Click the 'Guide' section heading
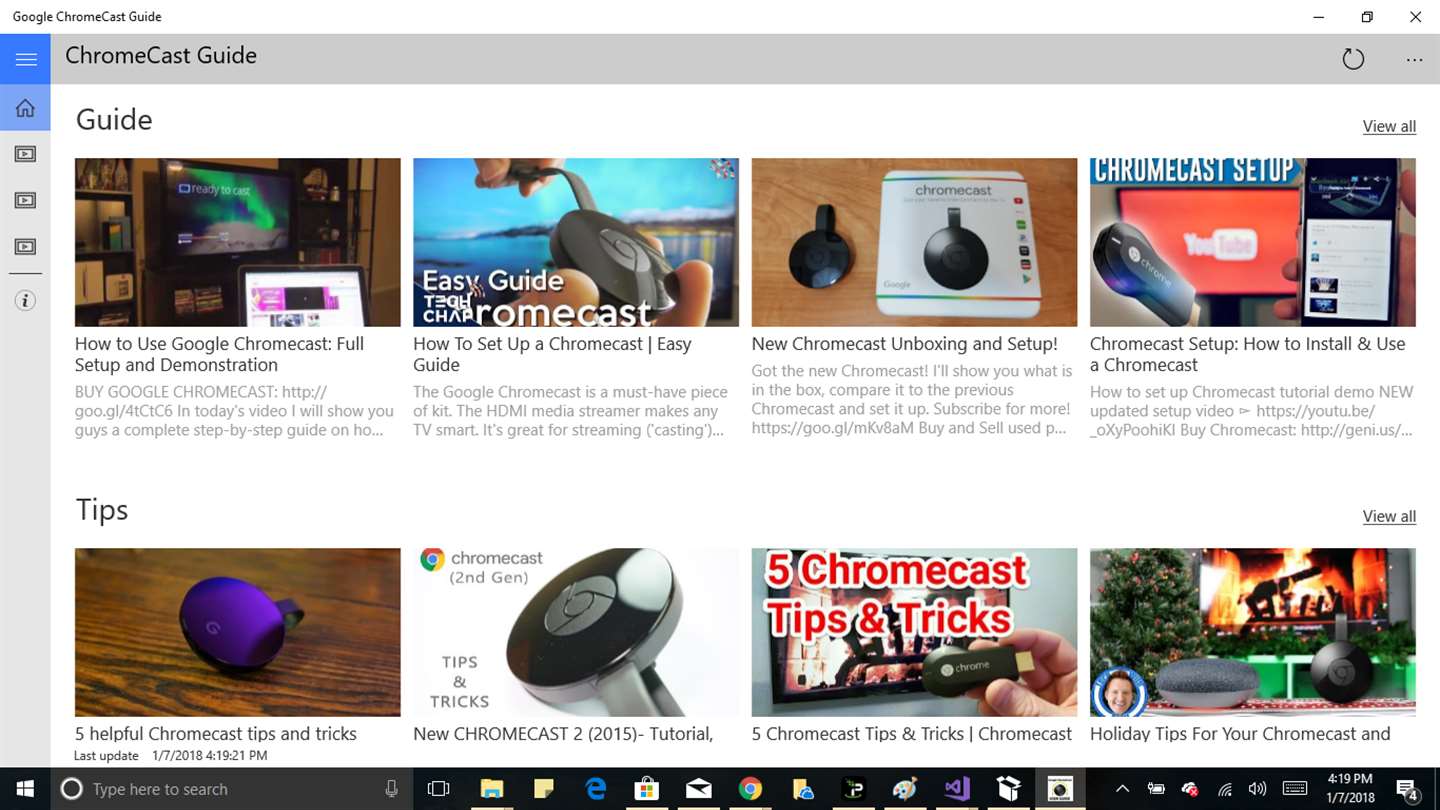This screenshot has height=810, width=1440. [114, 120]
